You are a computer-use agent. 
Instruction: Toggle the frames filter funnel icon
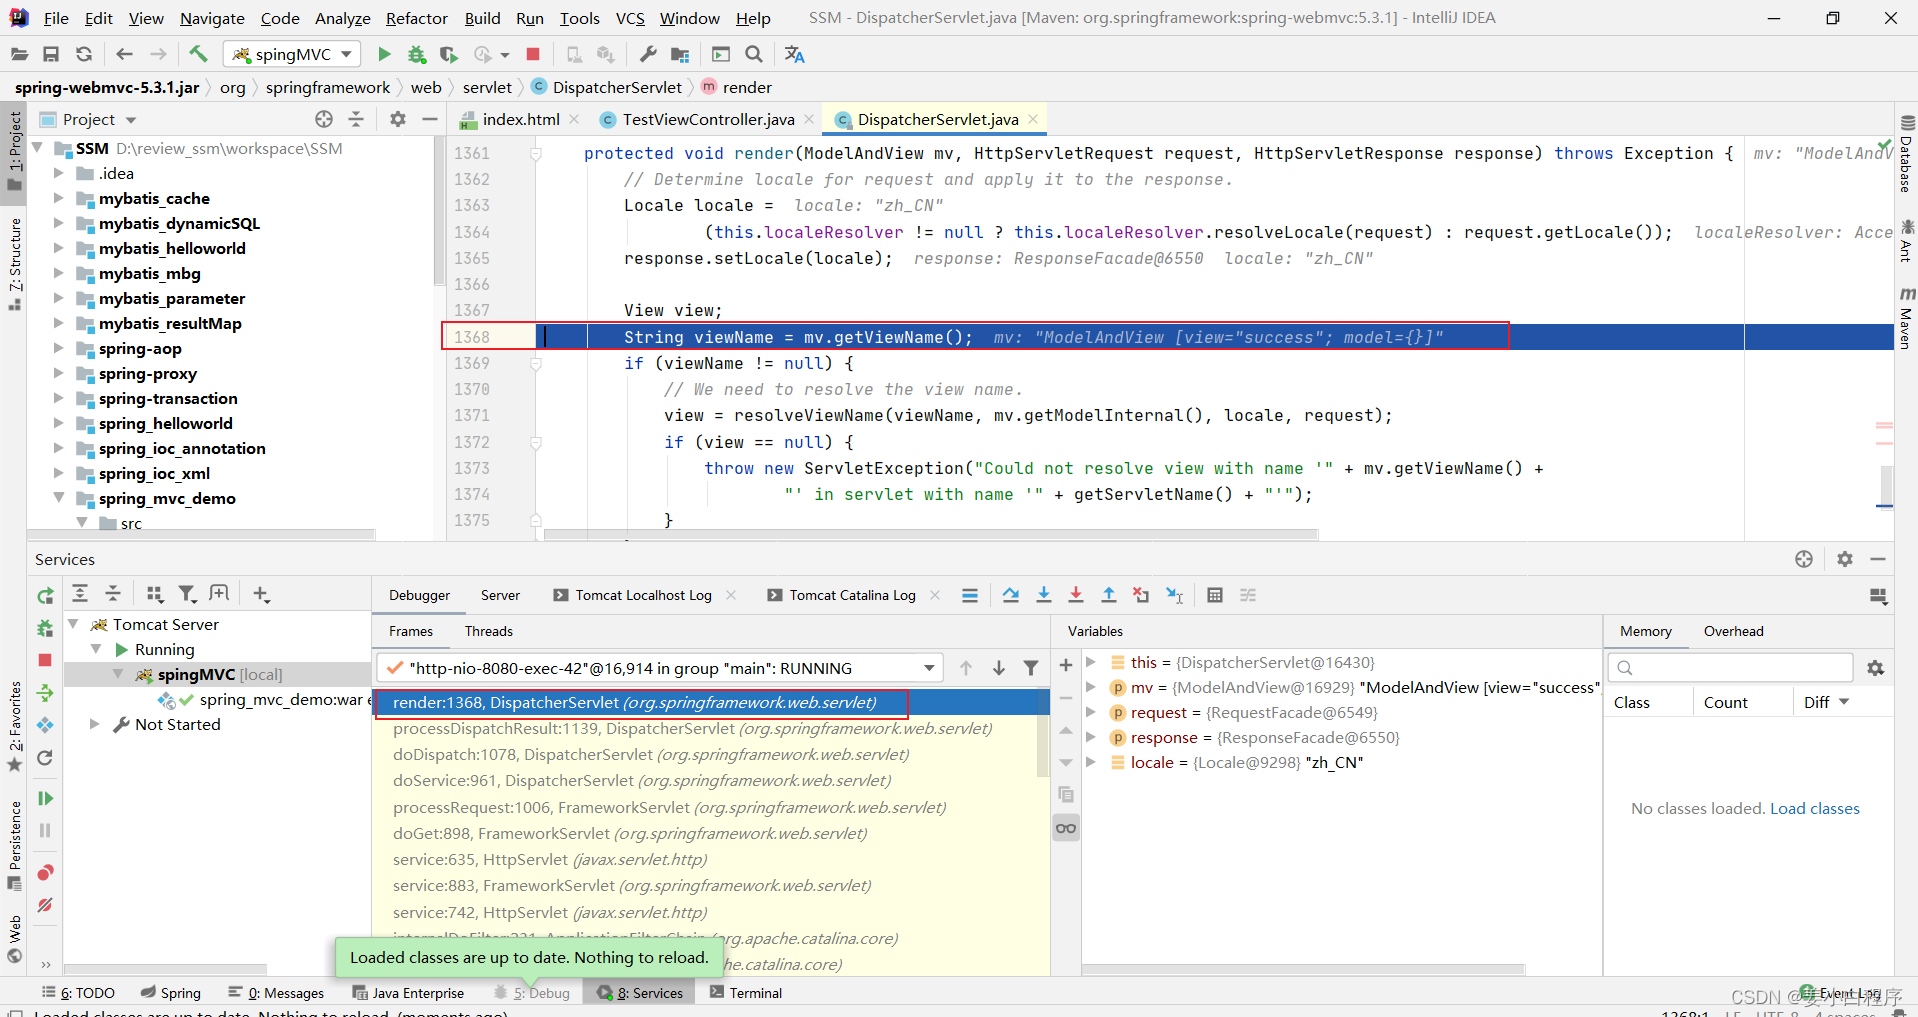(x=1031, y=668)
